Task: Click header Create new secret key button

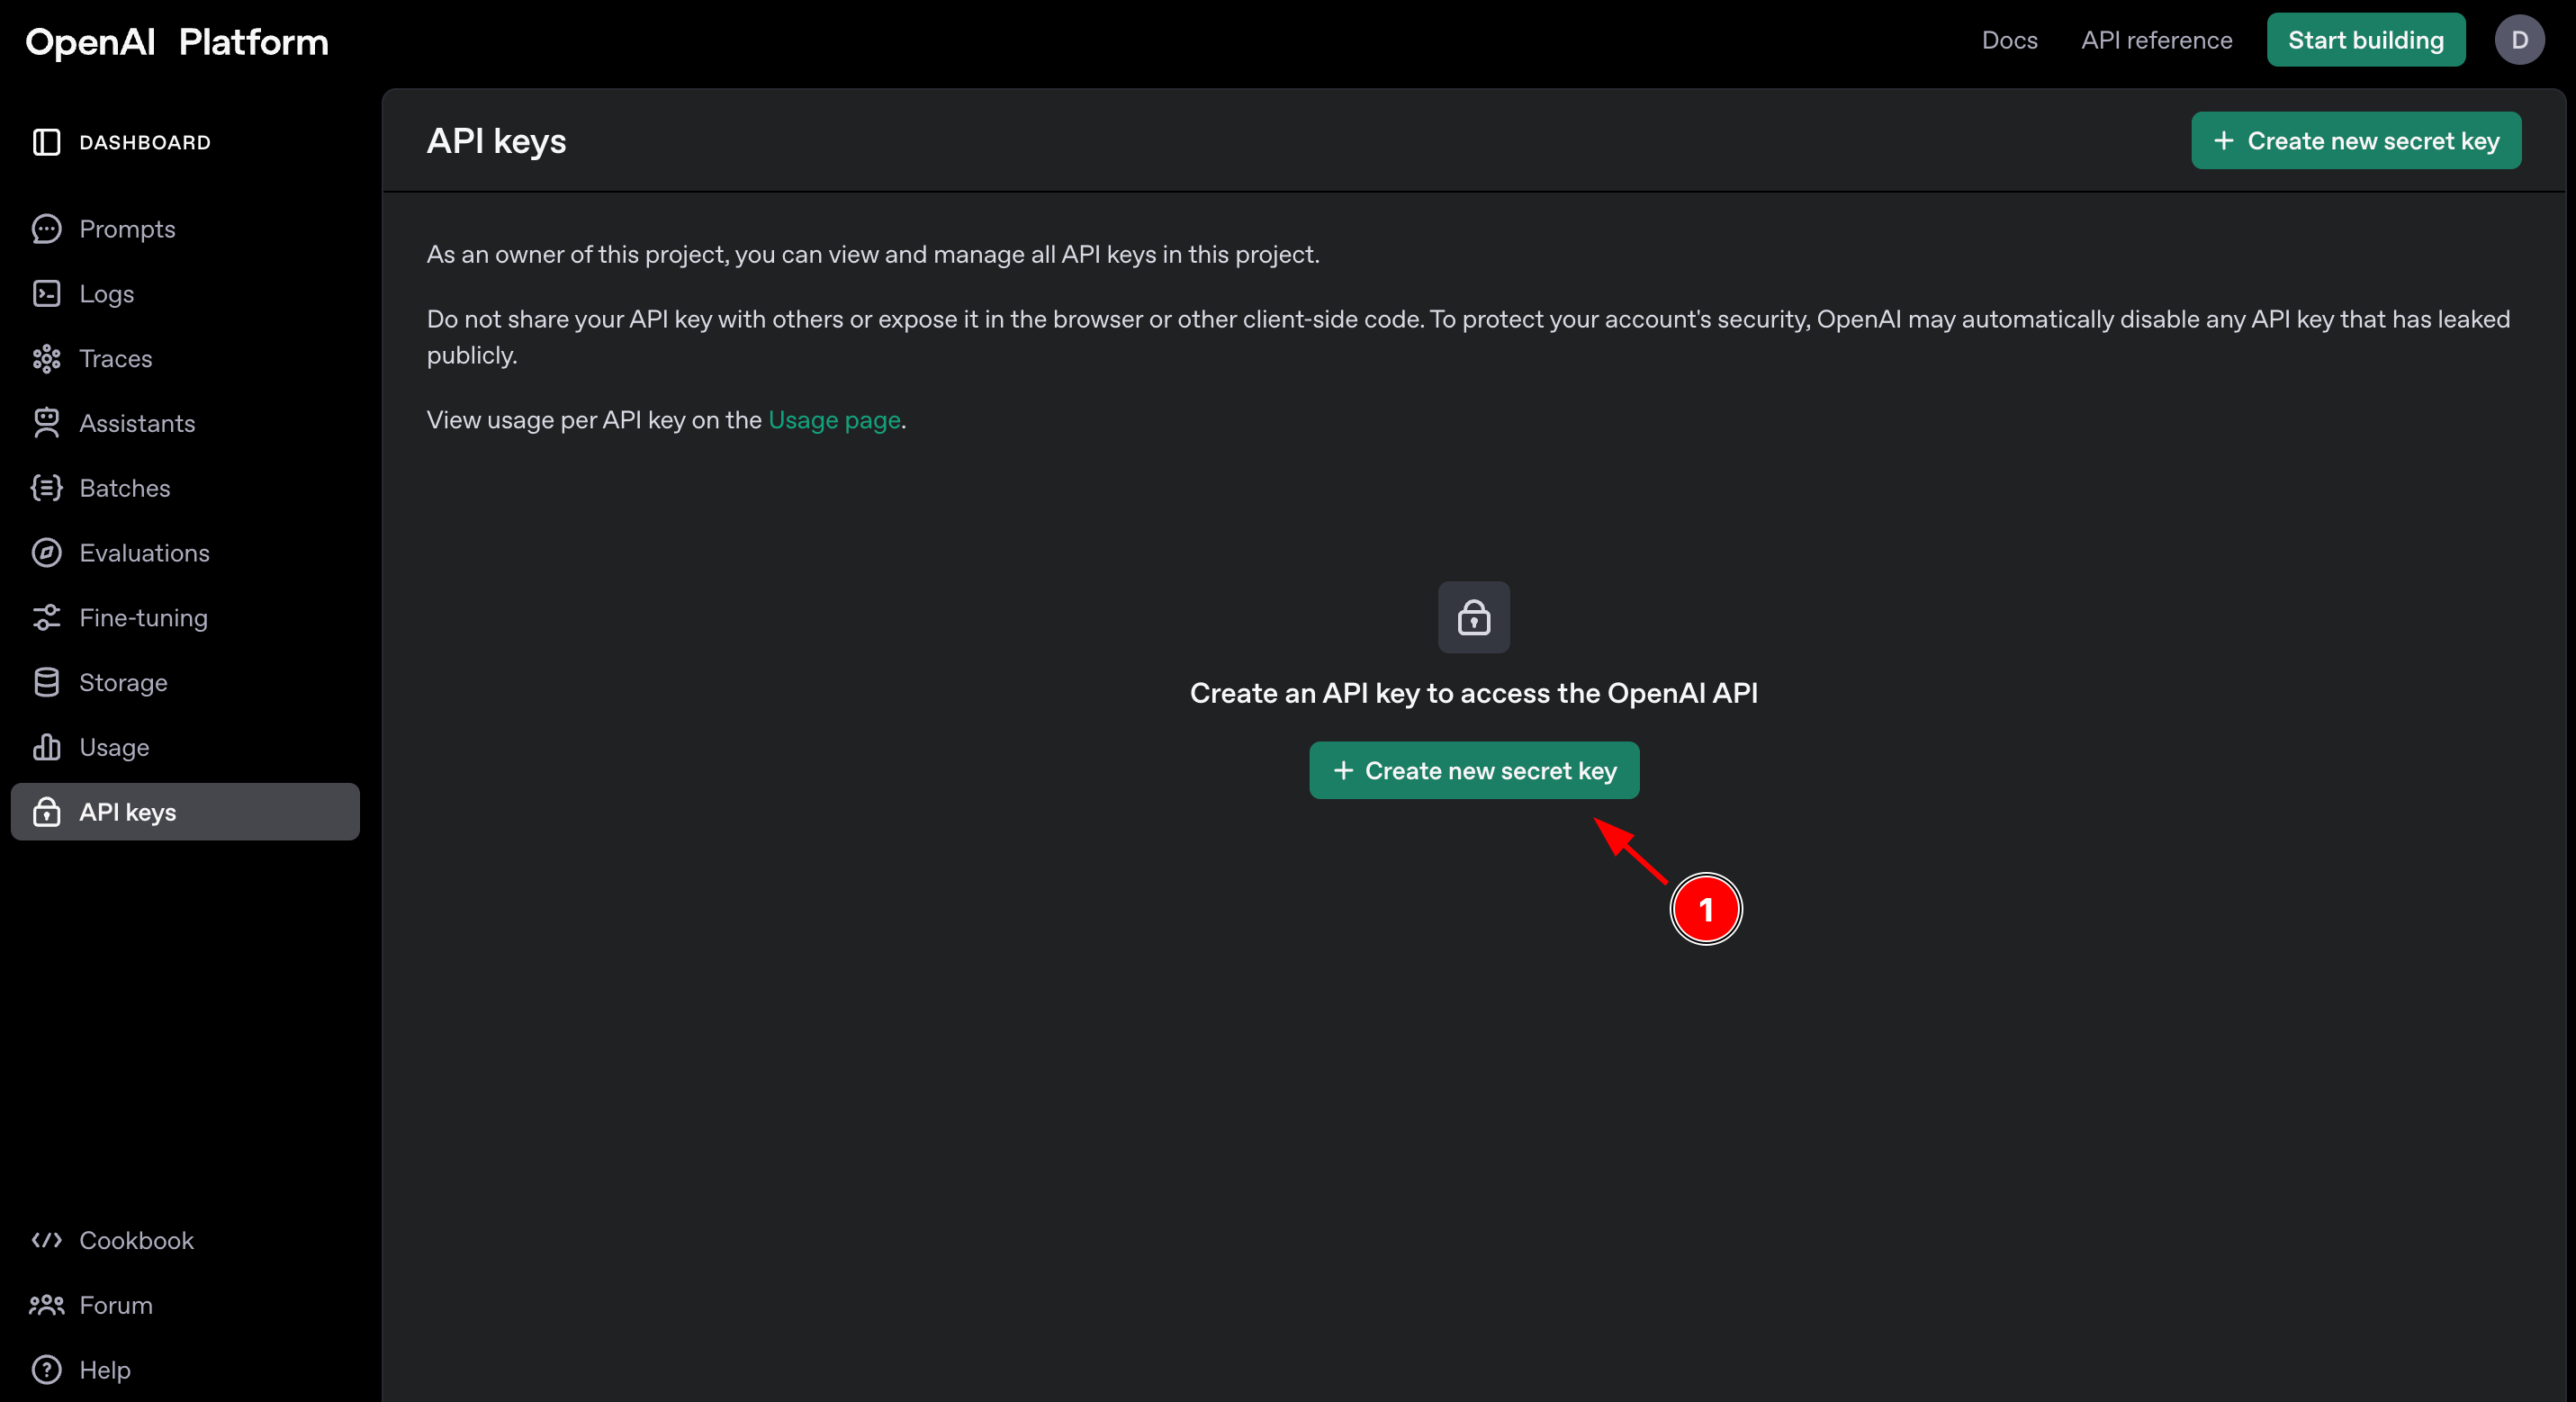Action: pyautogui.click(x=2356, y=141)
